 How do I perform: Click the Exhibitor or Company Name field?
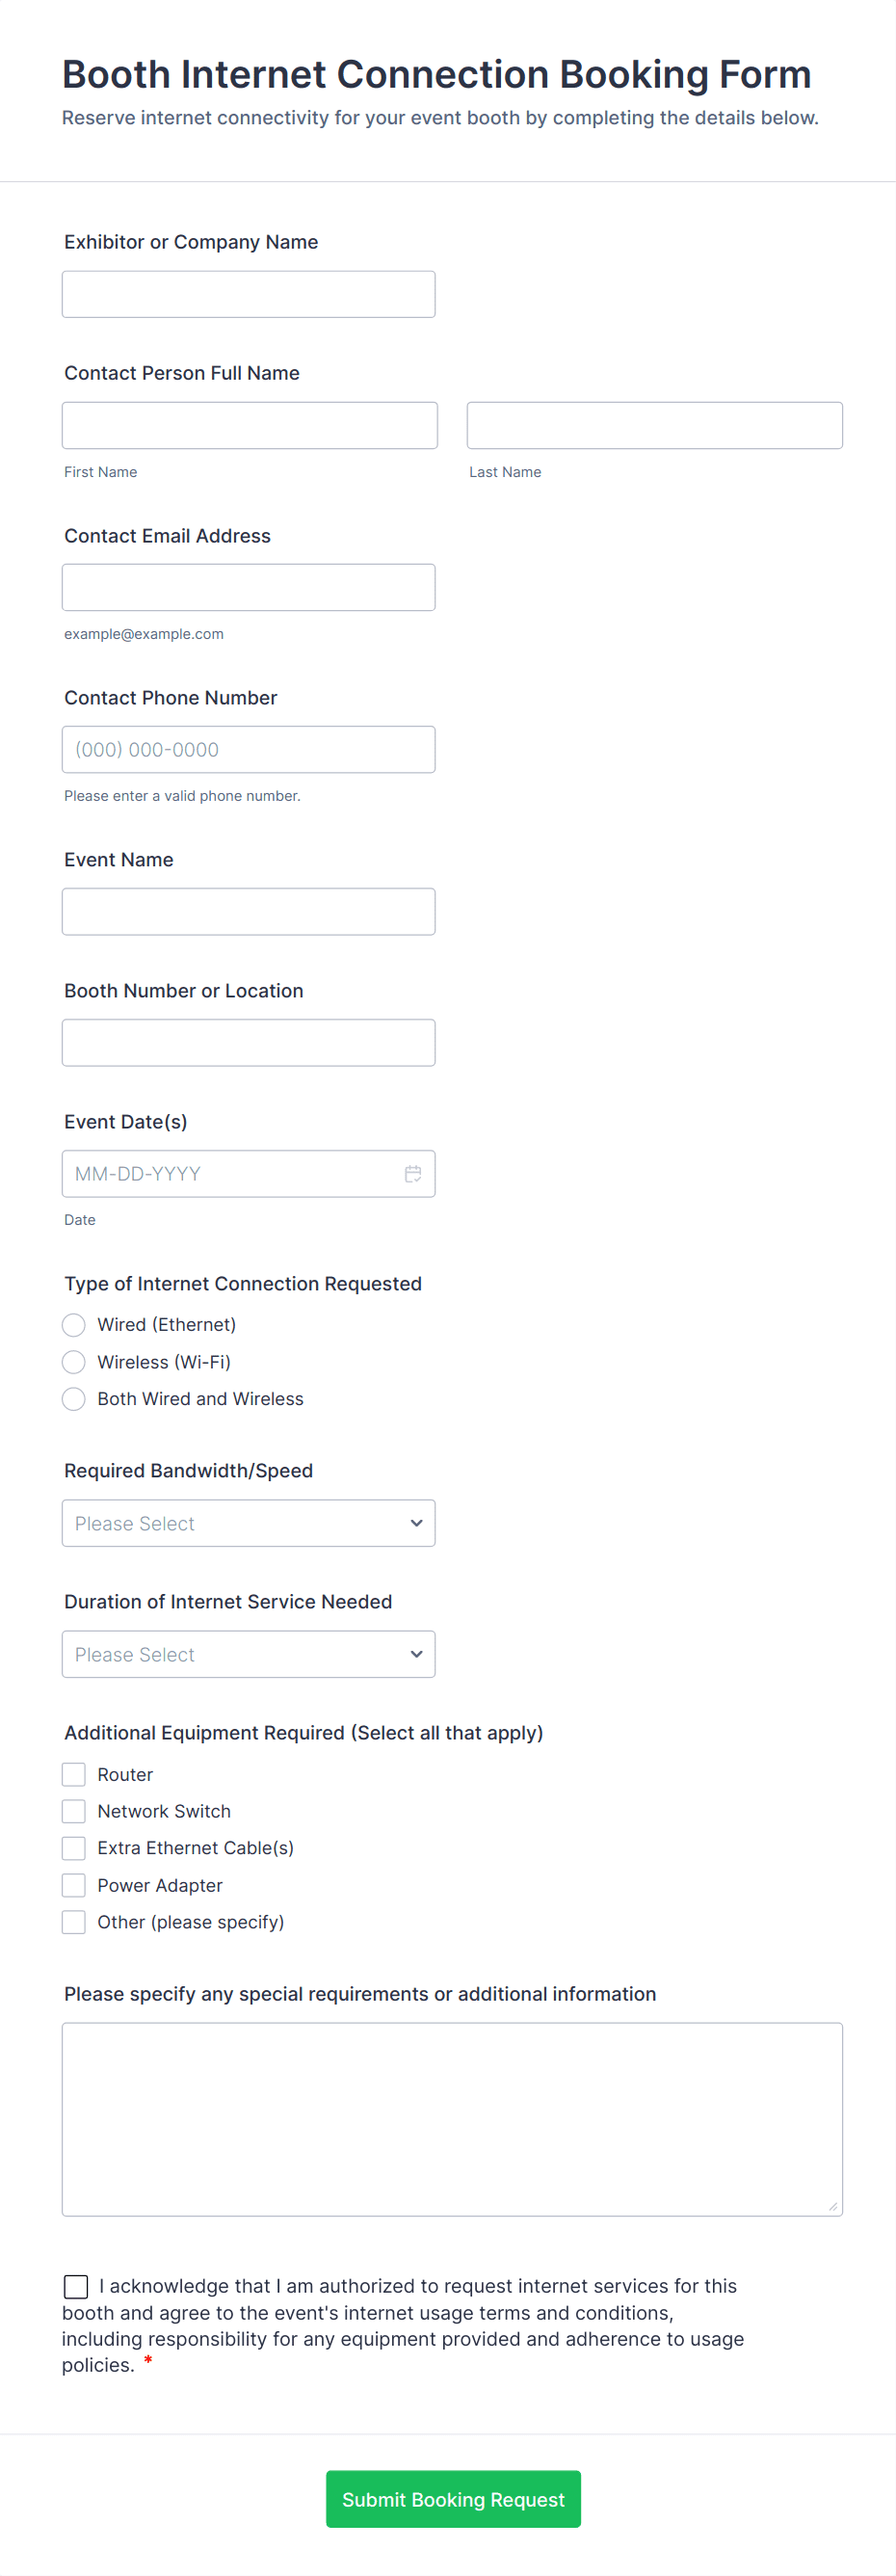tap(248, 295)
